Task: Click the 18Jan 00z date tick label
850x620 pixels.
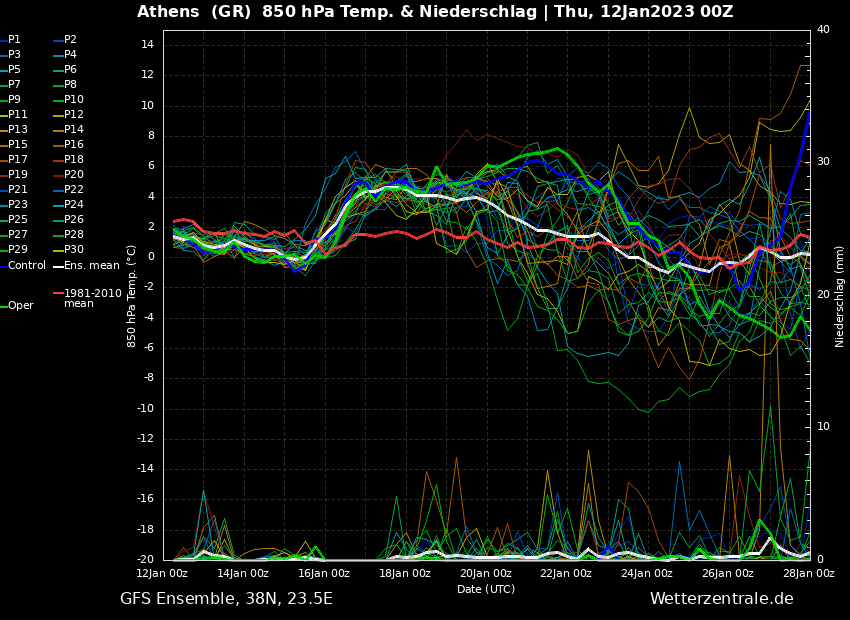Action: click(405, 574)
